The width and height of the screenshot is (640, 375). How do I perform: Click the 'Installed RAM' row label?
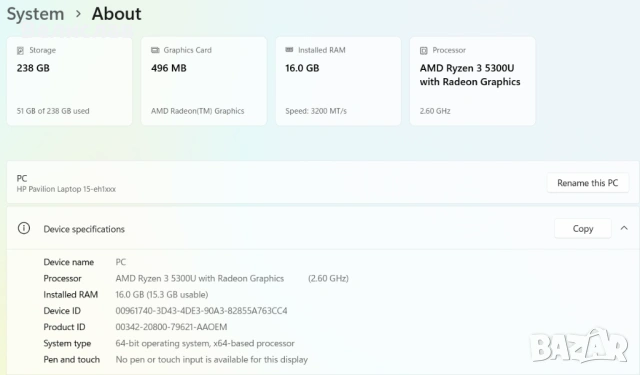click(71, 295)
